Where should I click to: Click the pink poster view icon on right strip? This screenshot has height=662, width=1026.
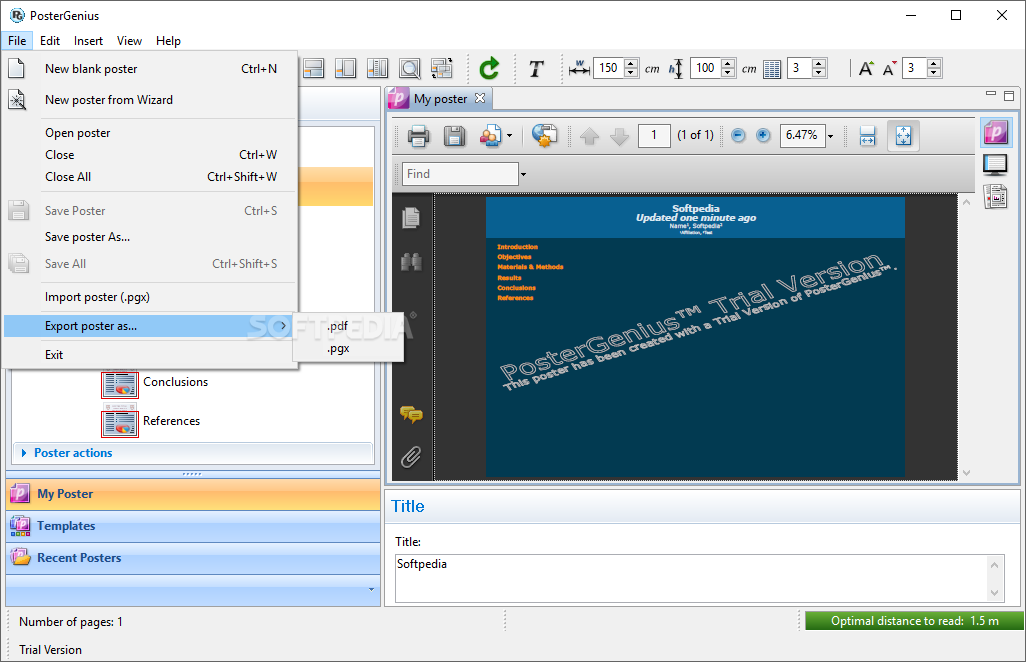click(995, 133)
